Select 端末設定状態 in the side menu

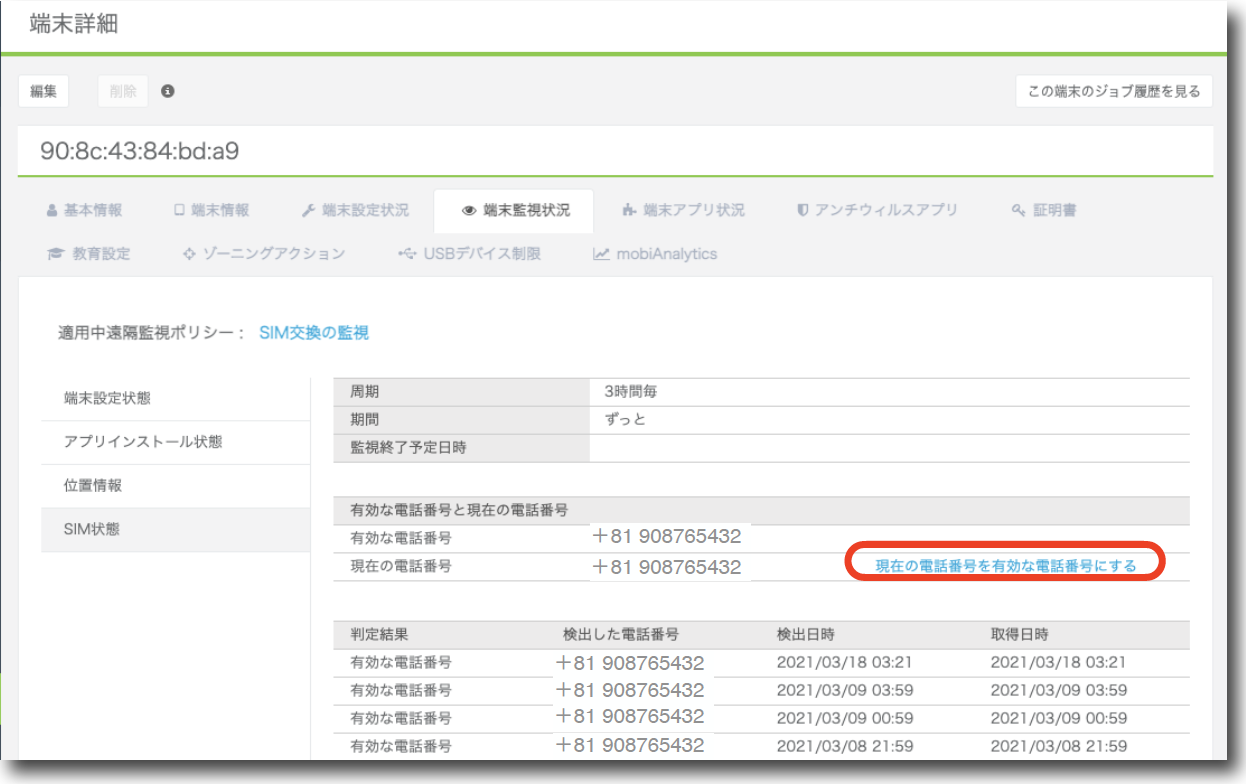coord(176,398)
